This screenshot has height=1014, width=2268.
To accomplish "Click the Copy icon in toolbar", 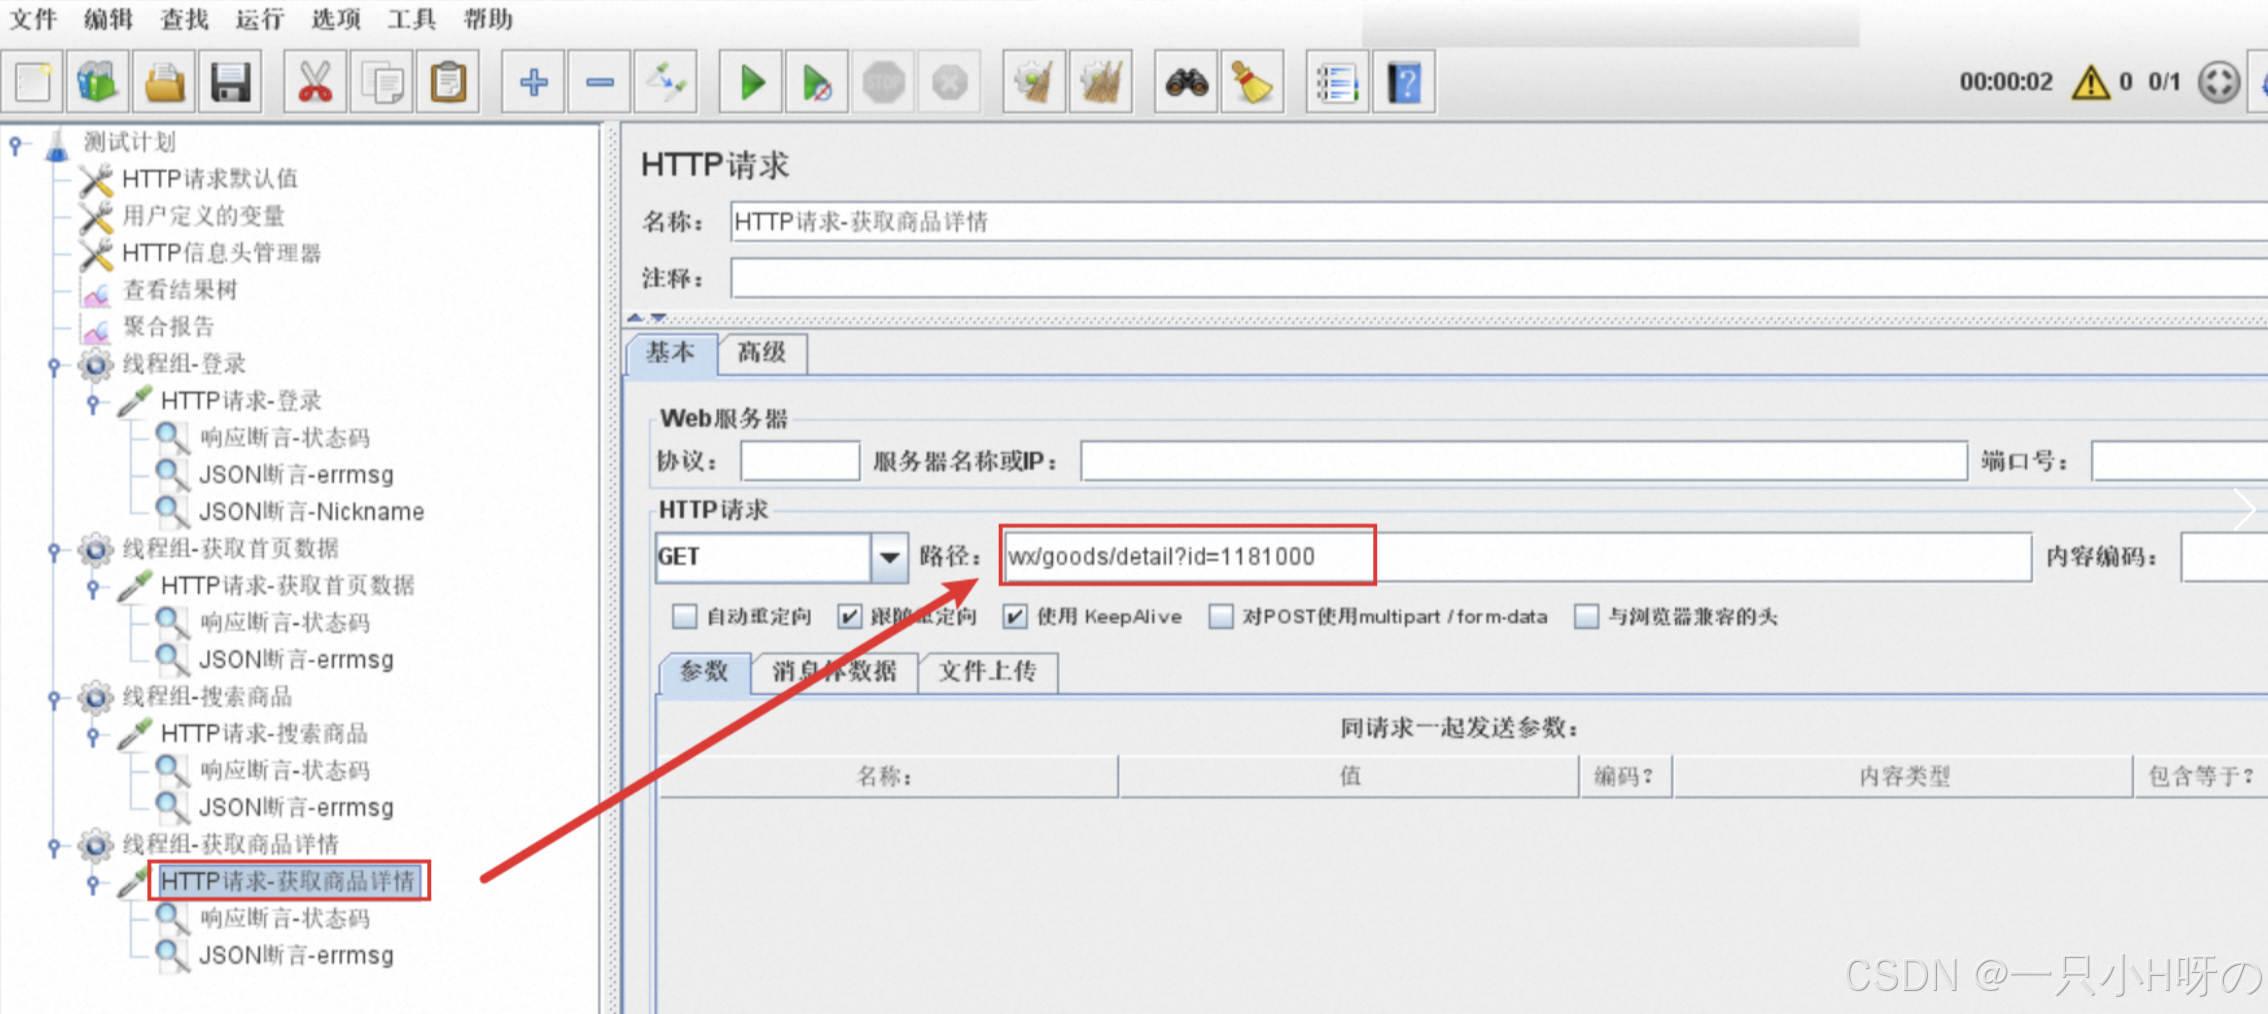I will 382,81.
